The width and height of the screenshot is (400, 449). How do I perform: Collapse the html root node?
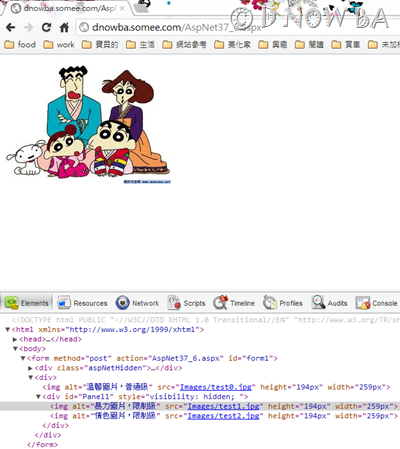[x=7, y=330]
